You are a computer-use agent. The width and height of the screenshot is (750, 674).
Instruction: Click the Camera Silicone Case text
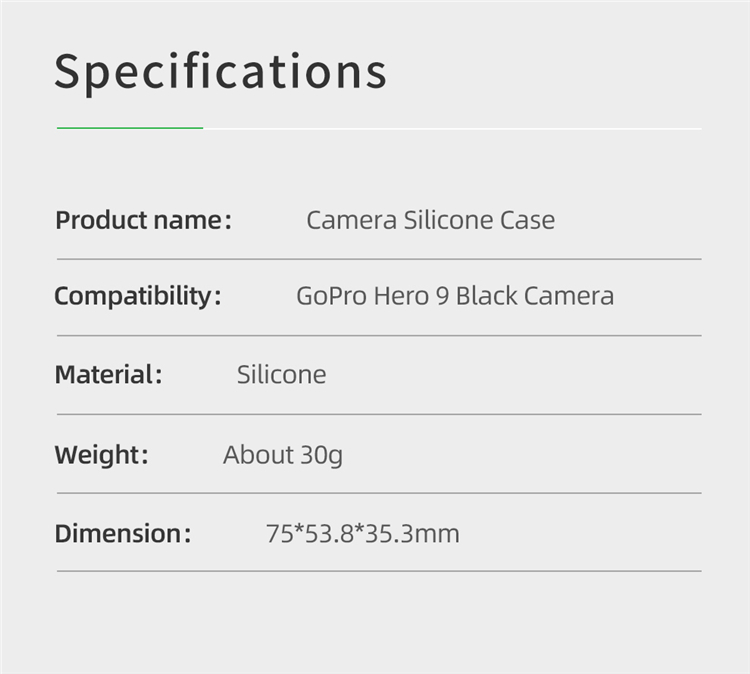430,220
